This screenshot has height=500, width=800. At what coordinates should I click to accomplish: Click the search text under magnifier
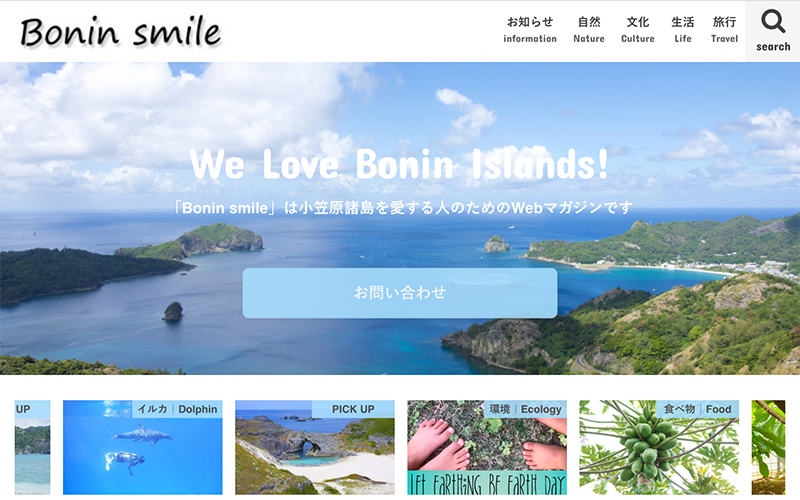773,46
